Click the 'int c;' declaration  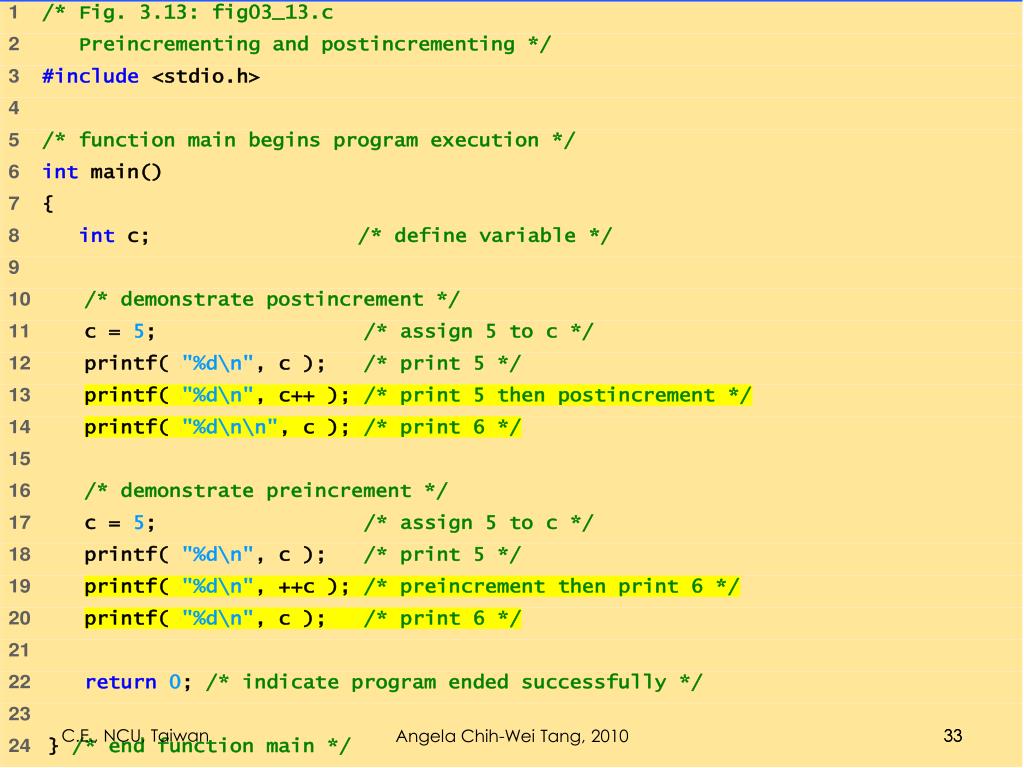click(x=114, y=235)
